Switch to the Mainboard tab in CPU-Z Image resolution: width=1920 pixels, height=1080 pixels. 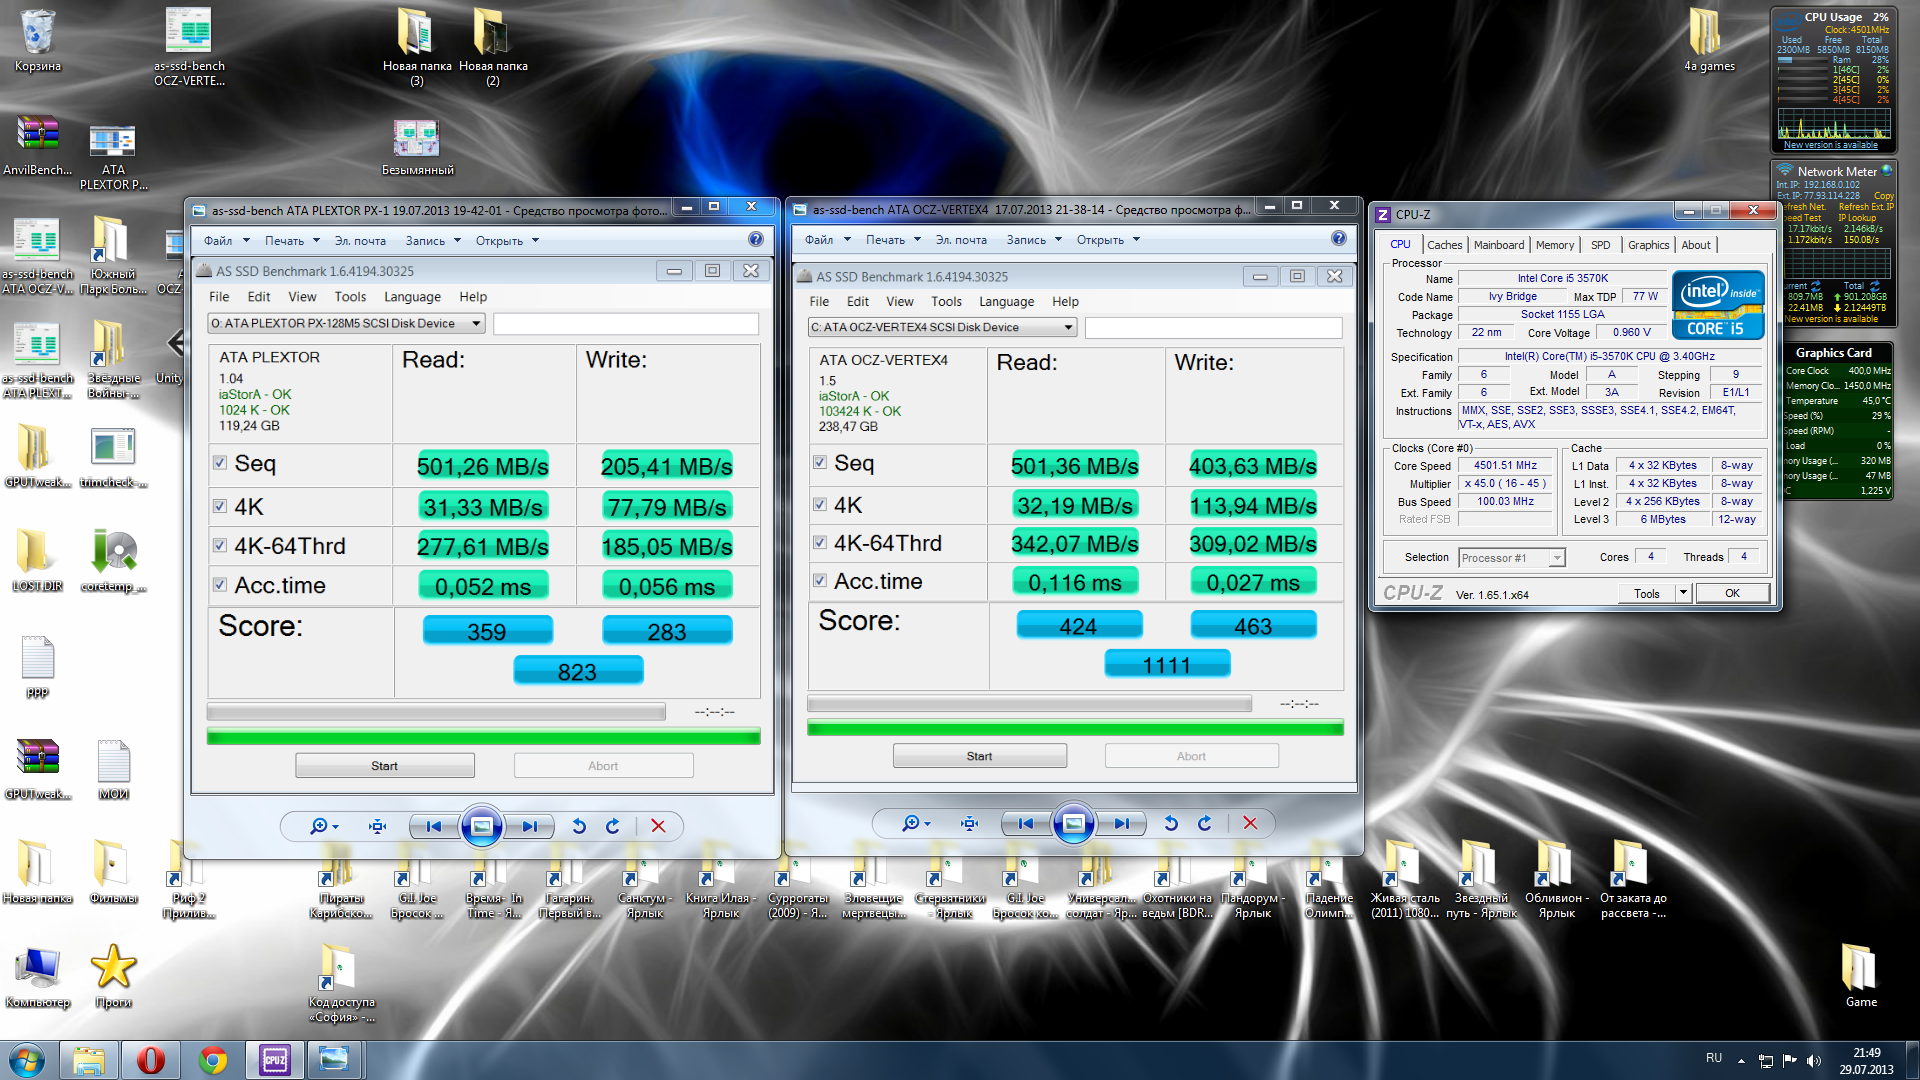(1499, 245)
